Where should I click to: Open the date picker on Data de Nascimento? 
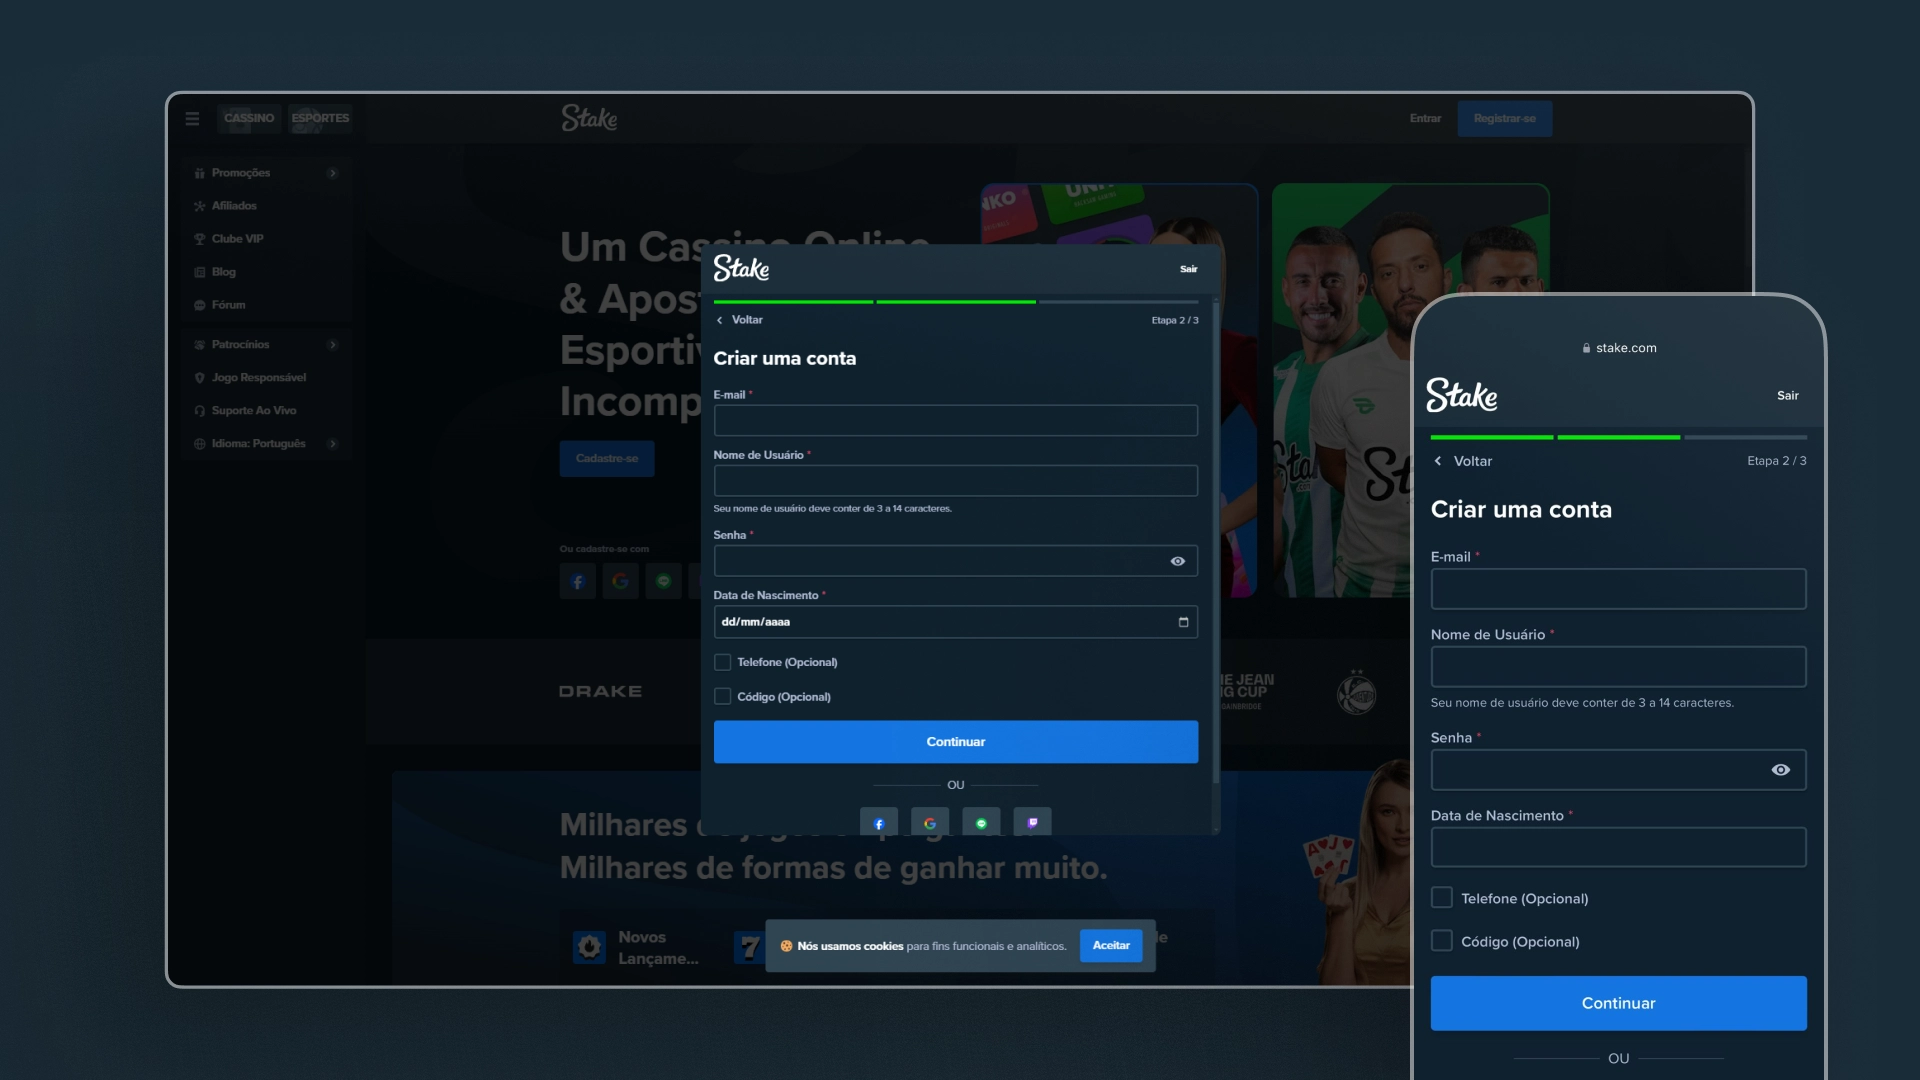pyautogui.click(x=1183, y=622)
